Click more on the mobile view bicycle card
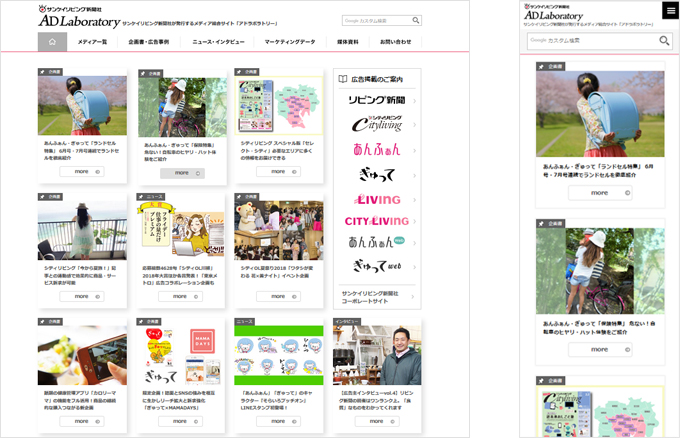 [x=600, y=350]
